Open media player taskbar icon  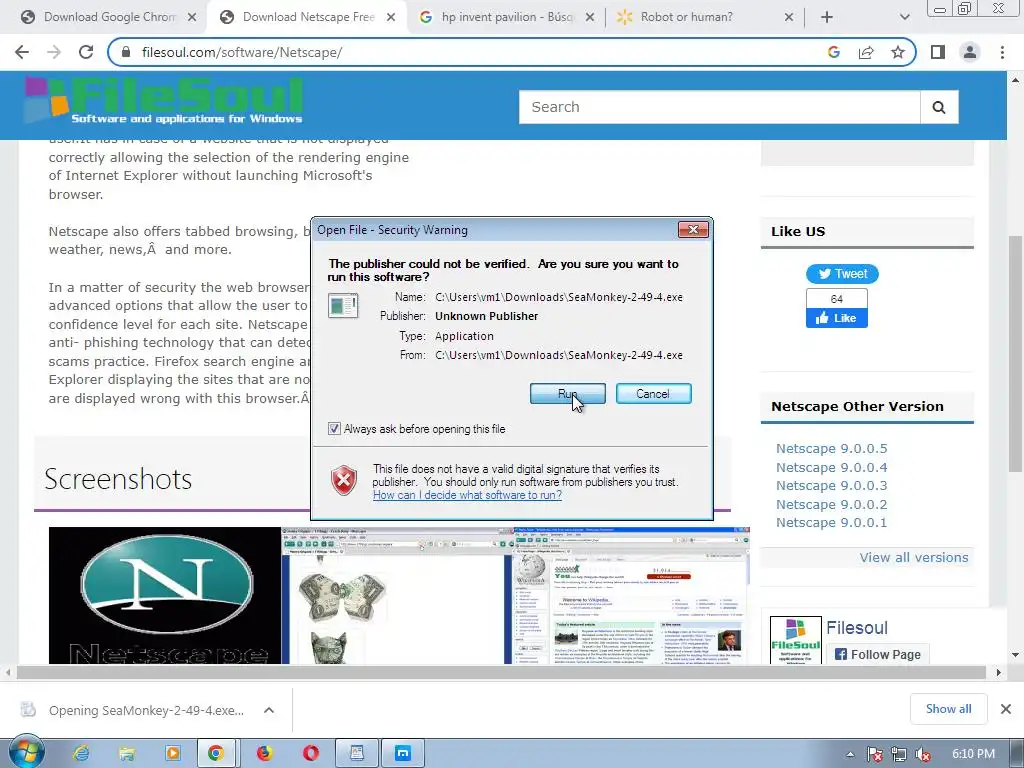pyautogui.click(x=172, y=753)
